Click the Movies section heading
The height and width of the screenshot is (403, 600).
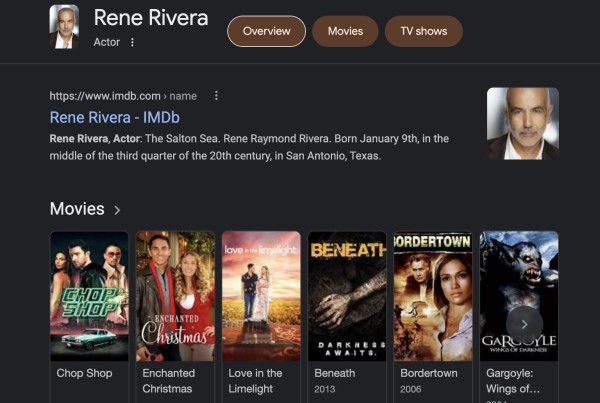[77, 209]
